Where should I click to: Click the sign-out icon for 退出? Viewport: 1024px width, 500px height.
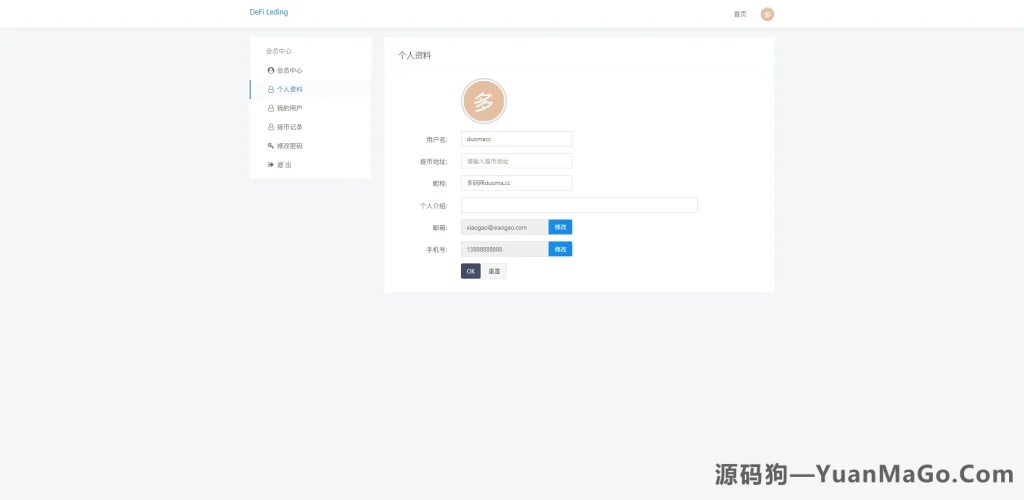pyautogui.click(x=271, y=165)
